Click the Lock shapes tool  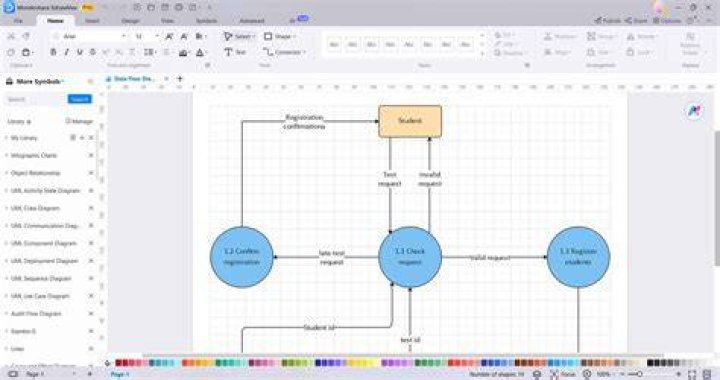coord(639,52)
